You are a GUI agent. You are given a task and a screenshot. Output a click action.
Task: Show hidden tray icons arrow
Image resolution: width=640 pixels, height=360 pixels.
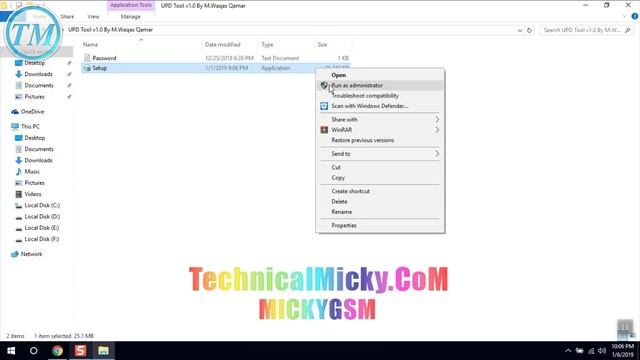(568, 351)
